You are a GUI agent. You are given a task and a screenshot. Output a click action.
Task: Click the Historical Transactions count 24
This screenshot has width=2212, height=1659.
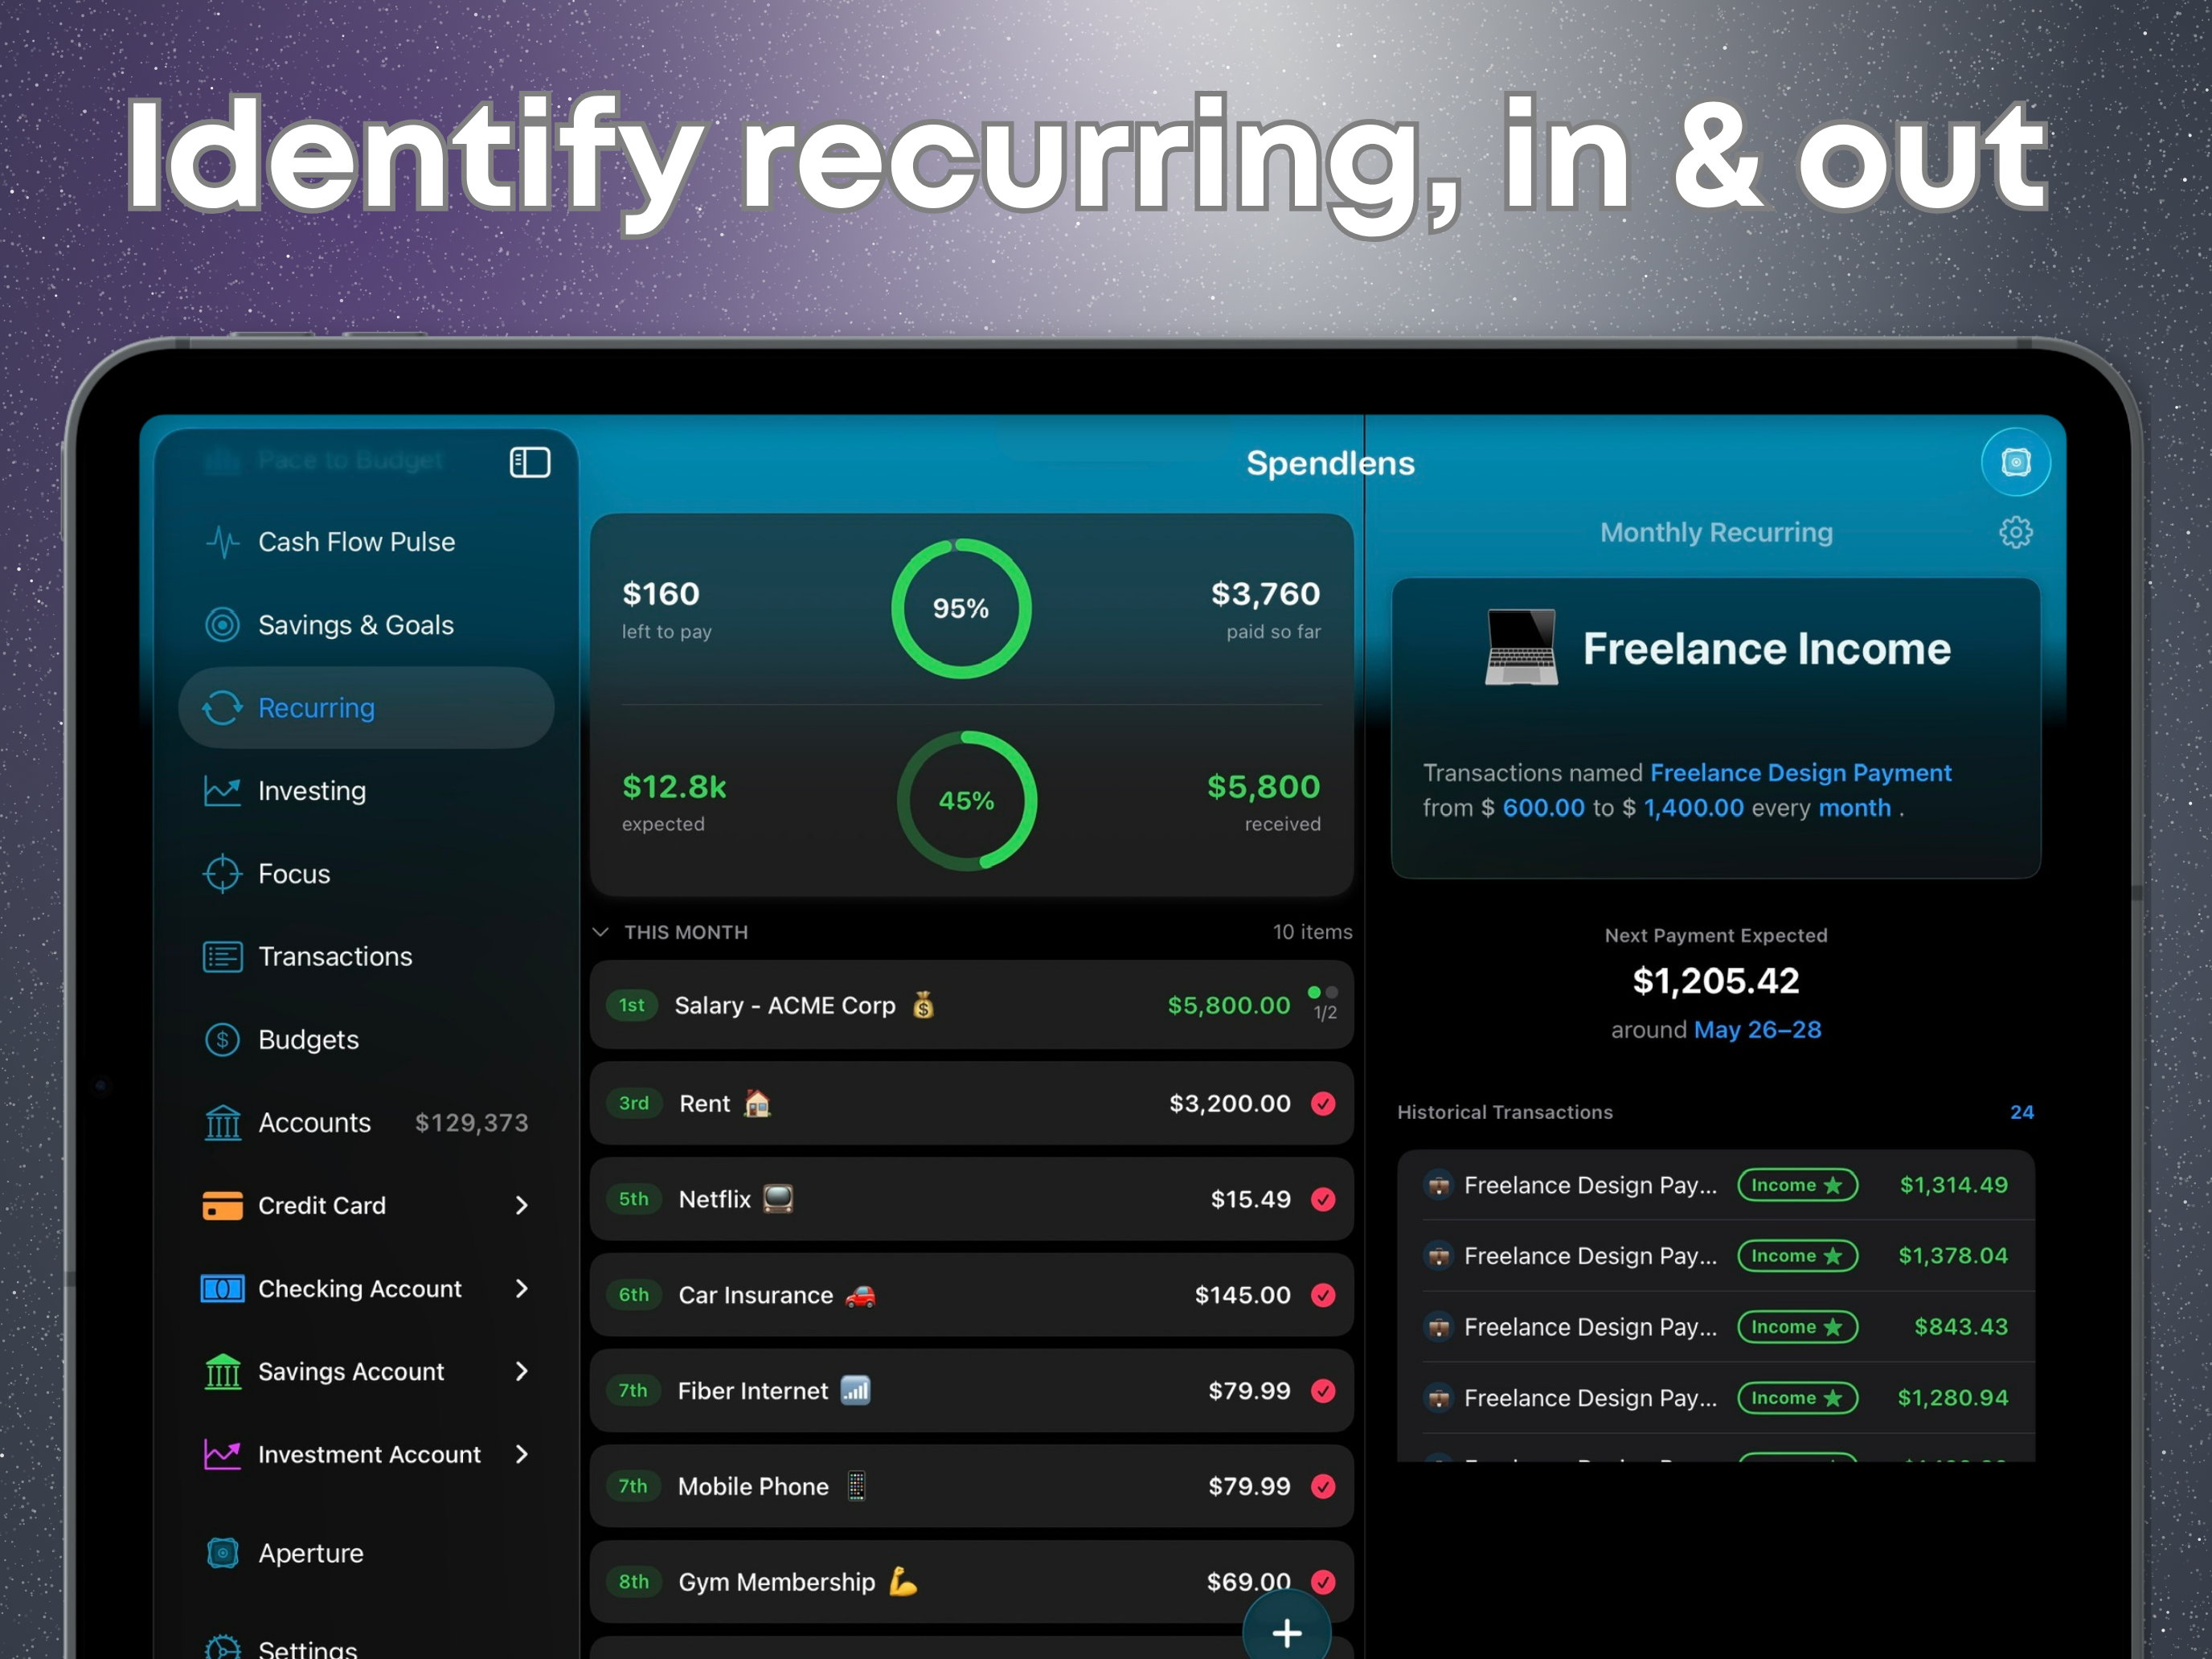2021,1112
